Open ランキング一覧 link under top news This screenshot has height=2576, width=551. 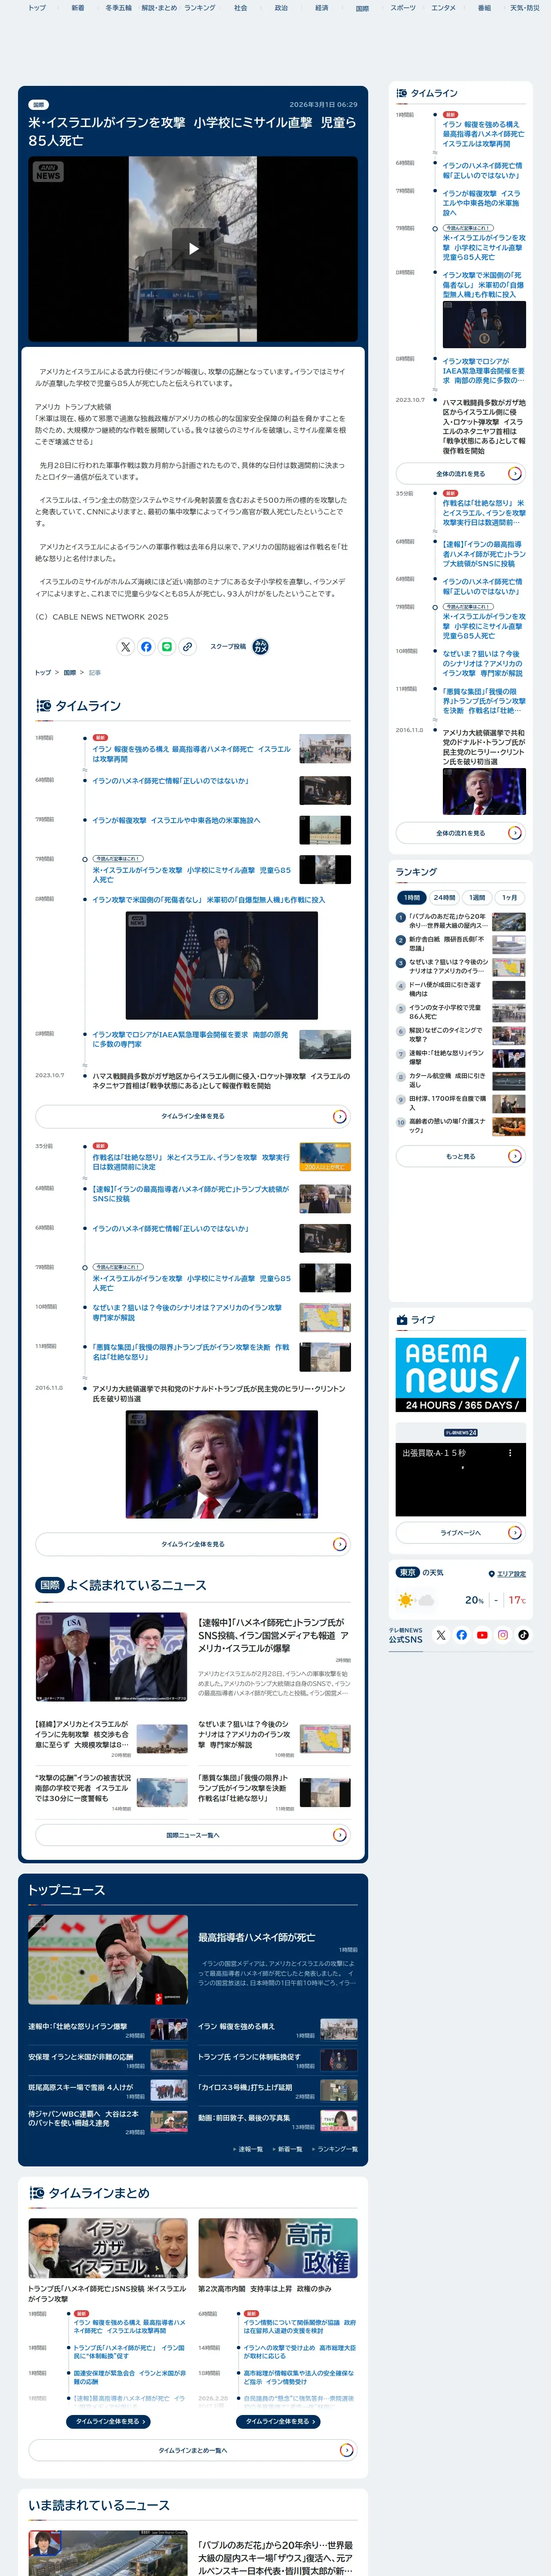point(335,2149)
